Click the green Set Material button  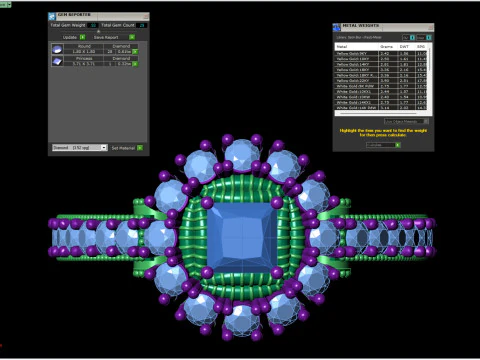click(140, 148)
